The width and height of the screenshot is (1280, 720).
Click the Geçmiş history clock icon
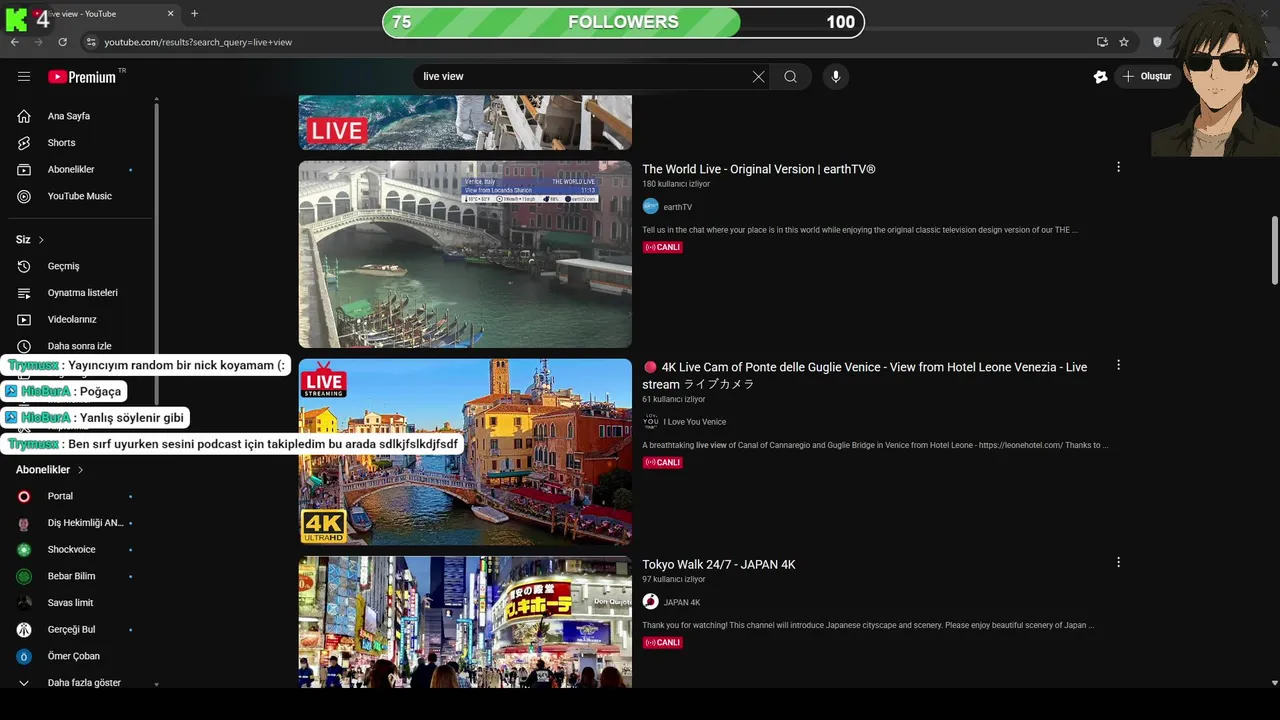pyautogui.click(x=24, y=266)
